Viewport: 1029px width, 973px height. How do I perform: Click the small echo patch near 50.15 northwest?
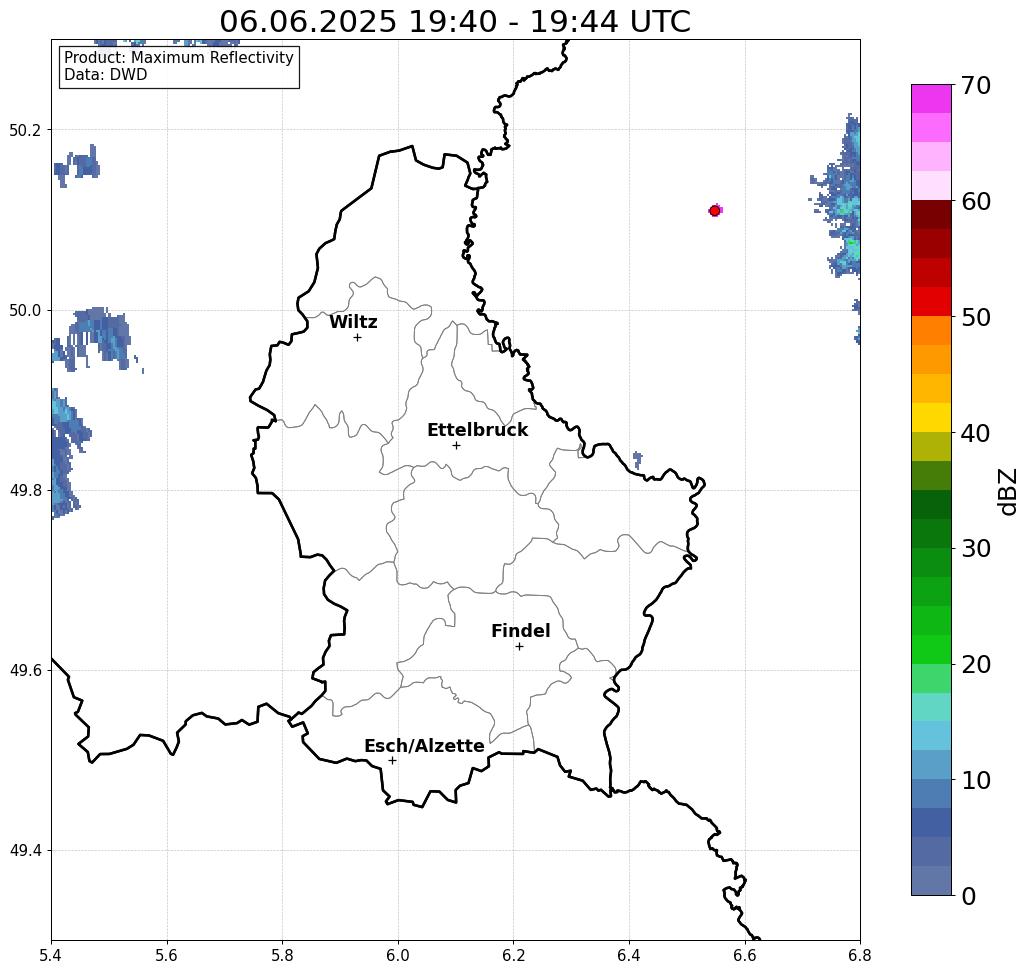77,165
